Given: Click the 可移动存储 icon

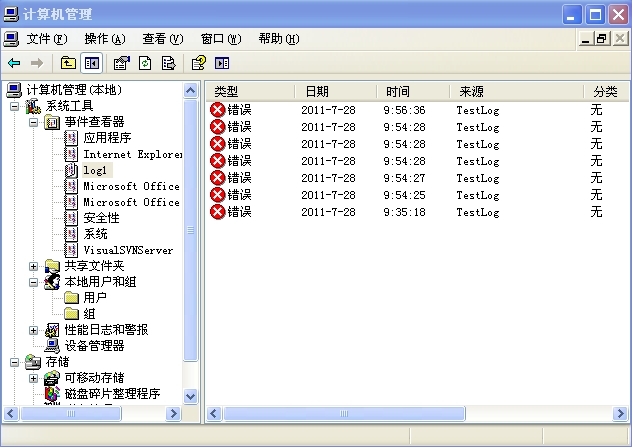Looking at the screenshot, I should 52,378.
